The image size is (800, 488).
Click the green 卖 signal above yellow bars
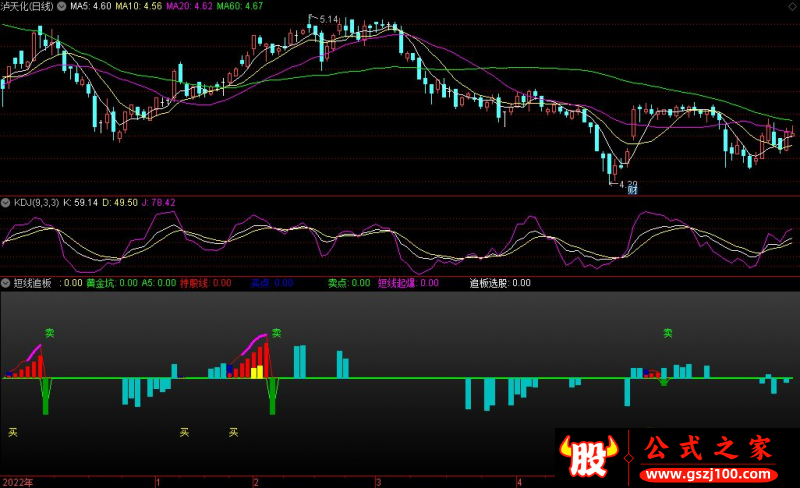coord(276,333)
